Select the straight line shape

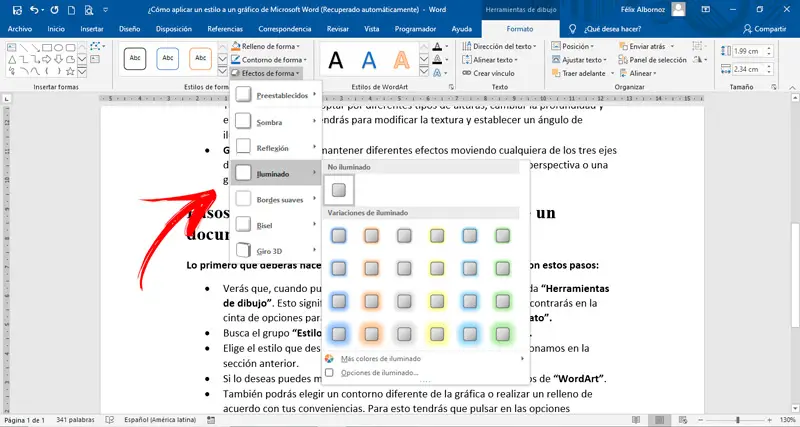[x=23, y=47]
